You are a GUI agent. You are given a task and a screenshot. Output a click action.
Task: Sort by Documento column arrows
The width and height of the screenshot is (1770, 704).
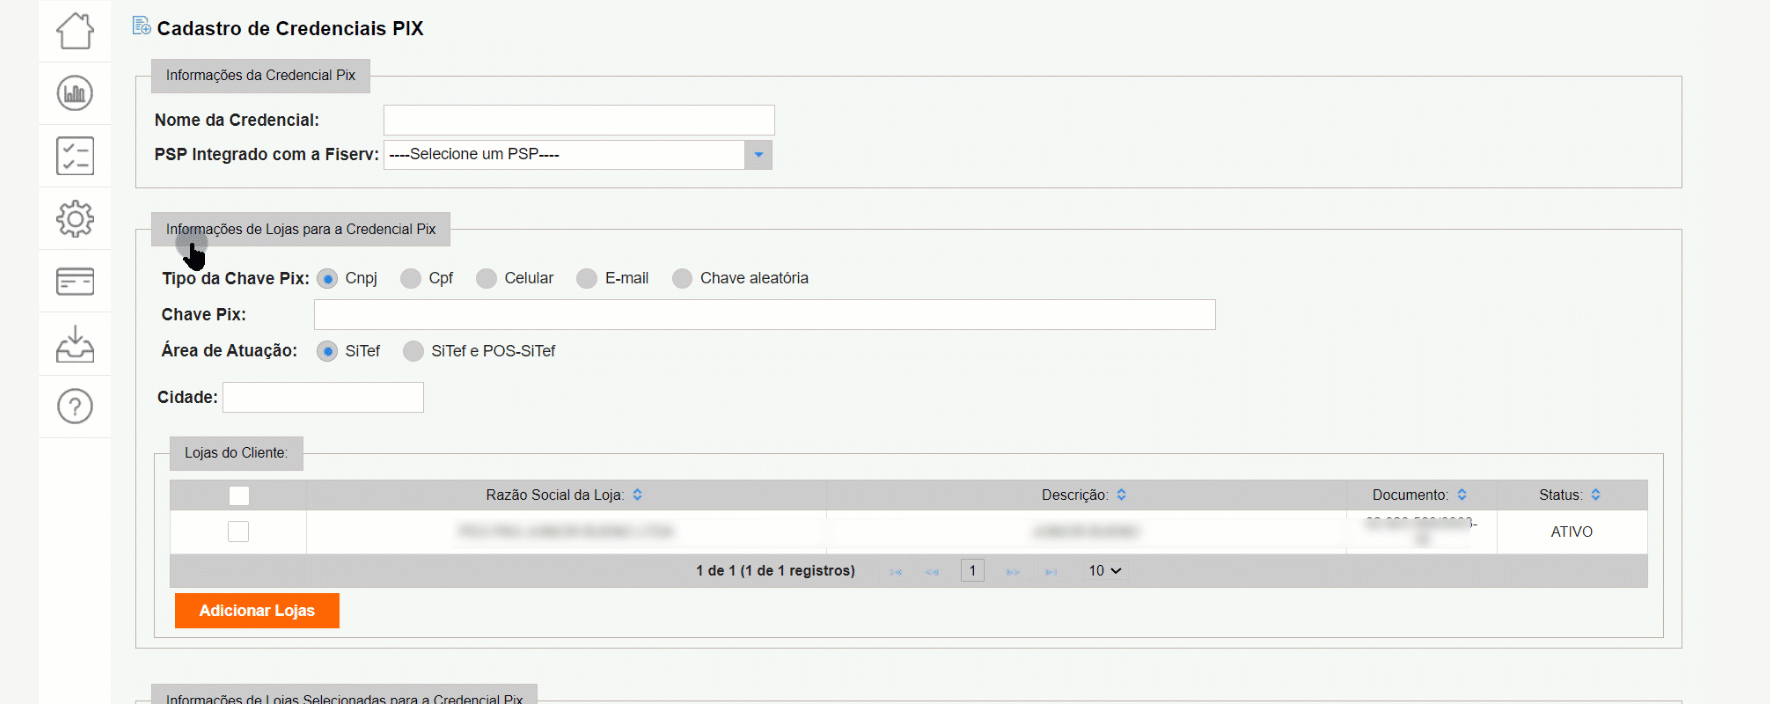coord(1462,495)
